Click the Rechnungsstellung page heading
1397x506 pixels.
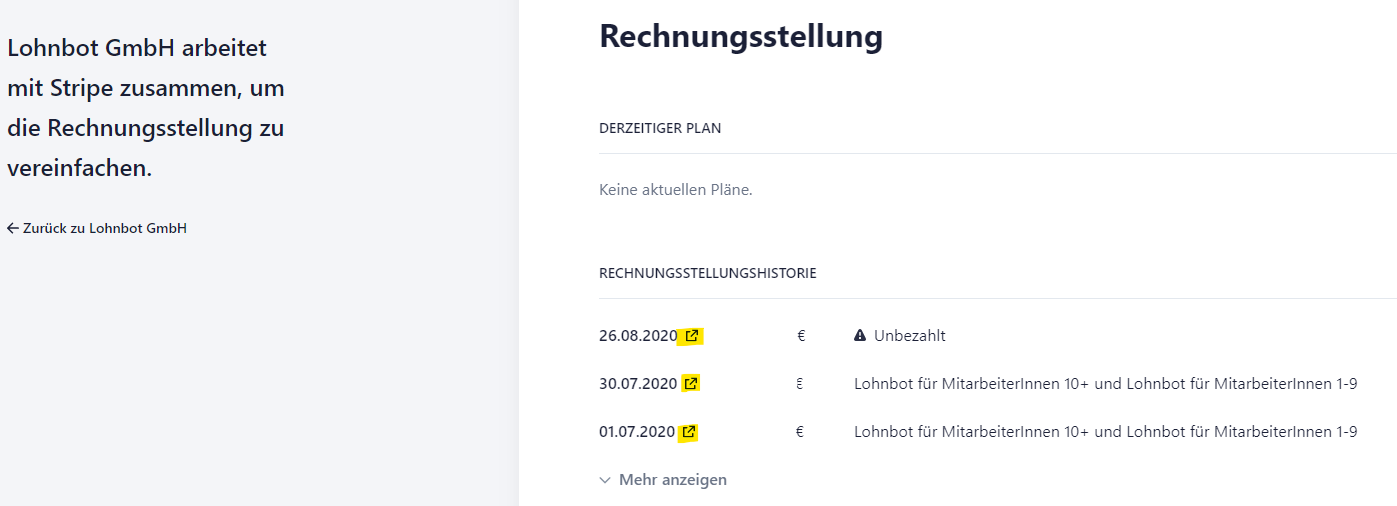click(x=741, y=37)
